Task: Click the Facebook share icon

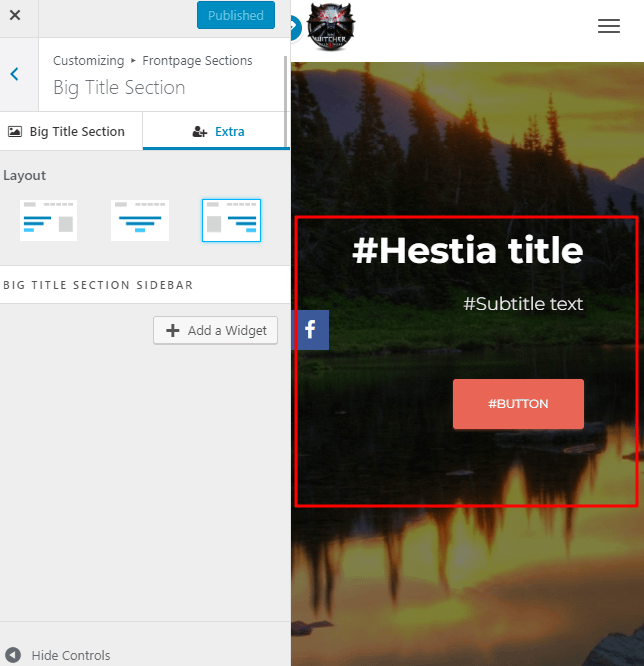Action: point(310,329)
